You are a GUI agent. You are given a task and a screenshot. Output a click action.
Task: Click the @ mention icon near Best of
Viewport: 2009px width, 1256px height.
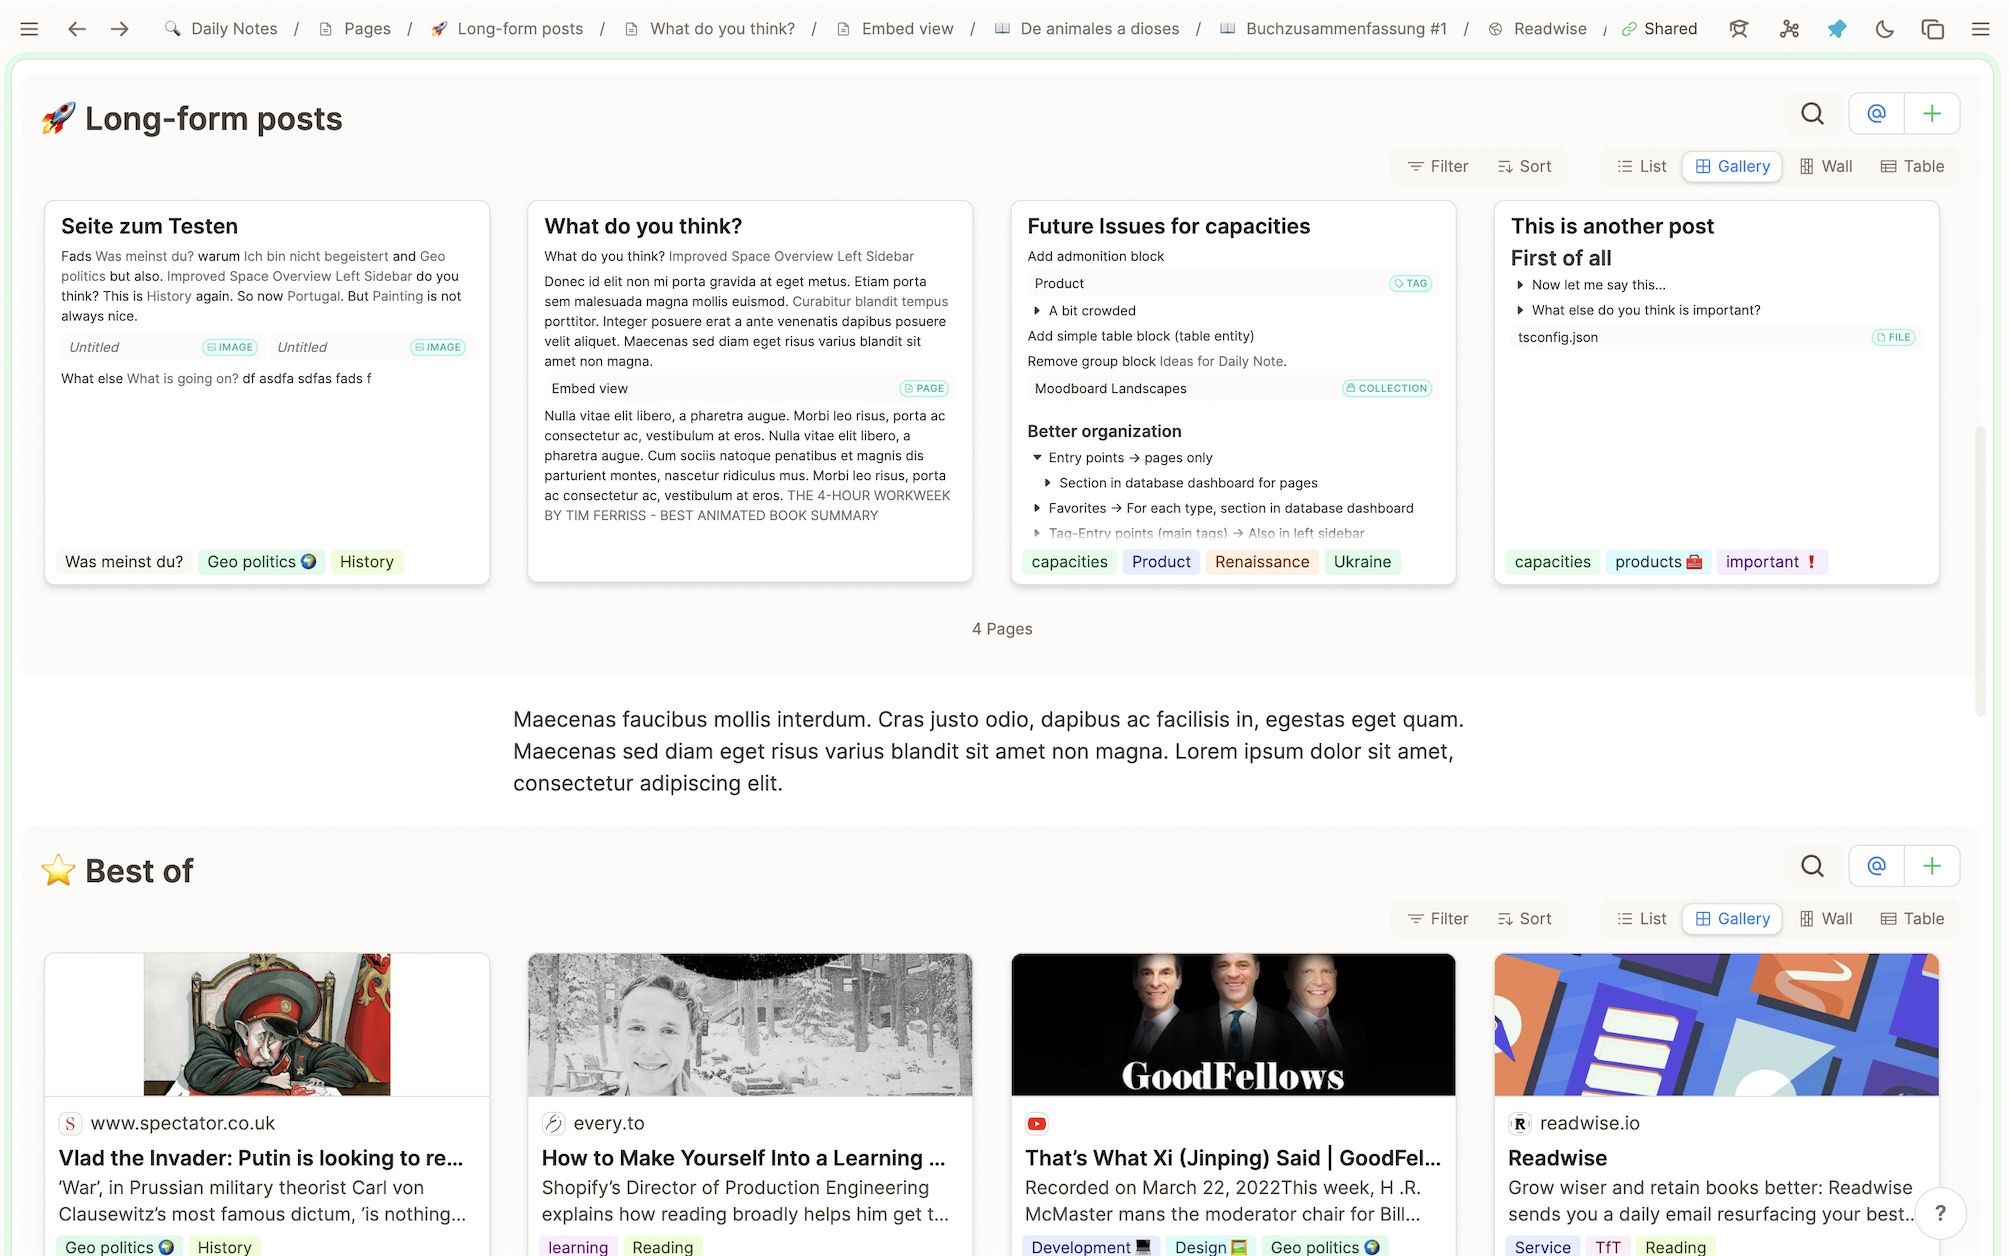pyautogui.click(x=1876, y=866)
